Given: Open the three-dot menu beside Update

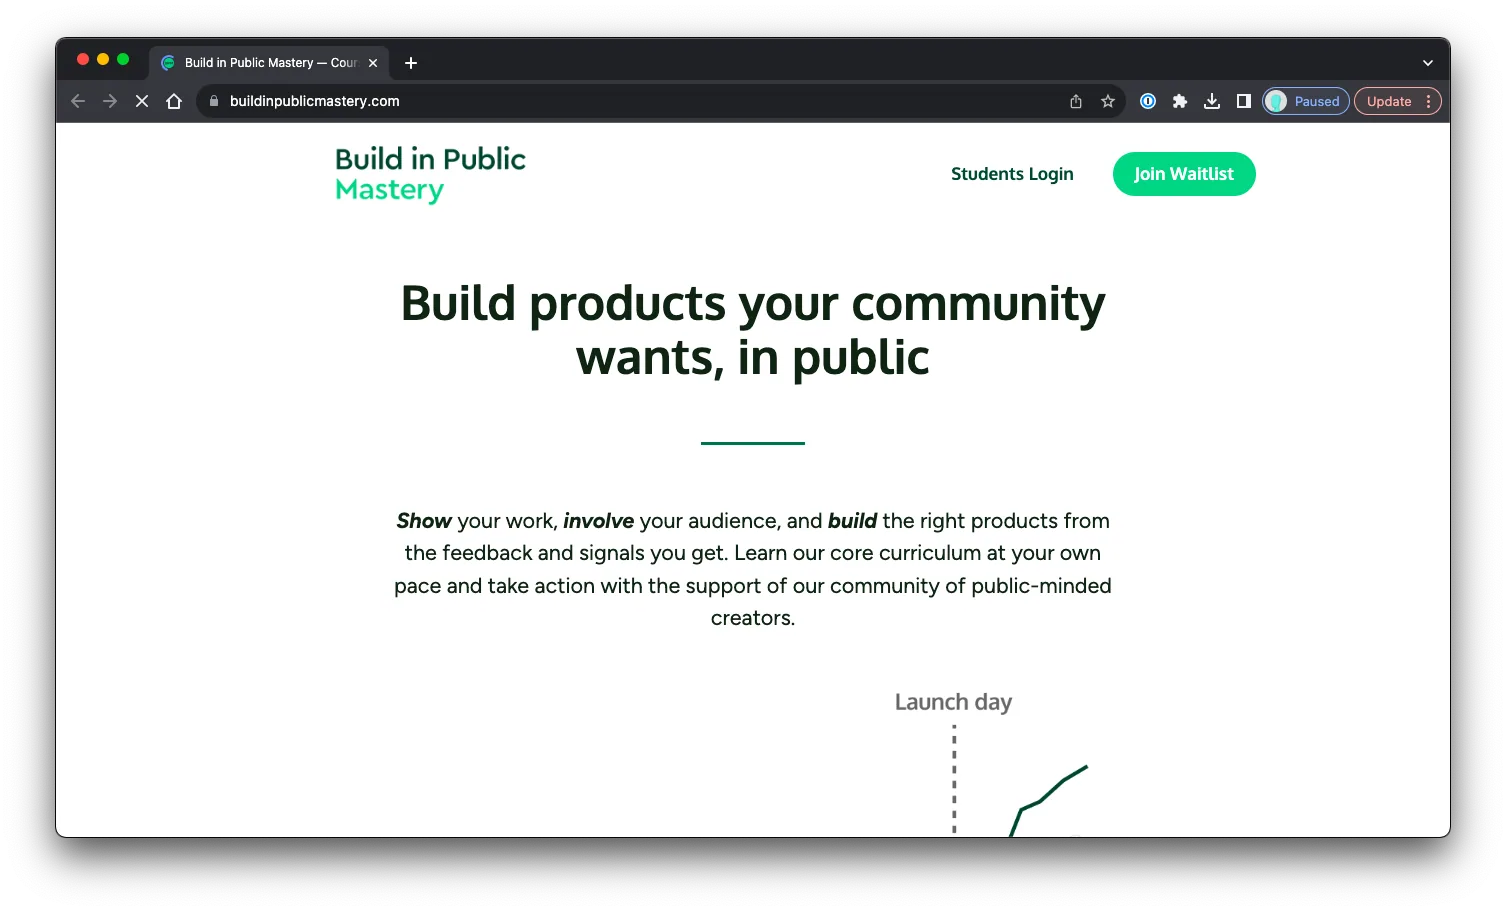Looking at the screenshot, I should coord(1429,101).
